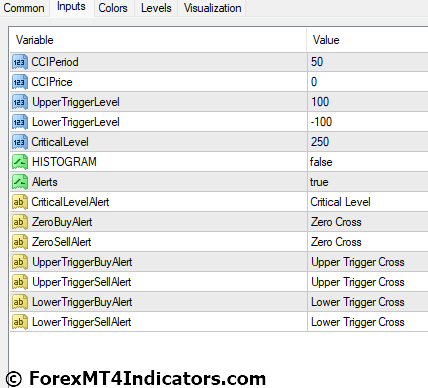Select the LowerTriggerSellAlert value Lower Trigger Cross
Screen dimensions: 428x388
coord(358,322)
